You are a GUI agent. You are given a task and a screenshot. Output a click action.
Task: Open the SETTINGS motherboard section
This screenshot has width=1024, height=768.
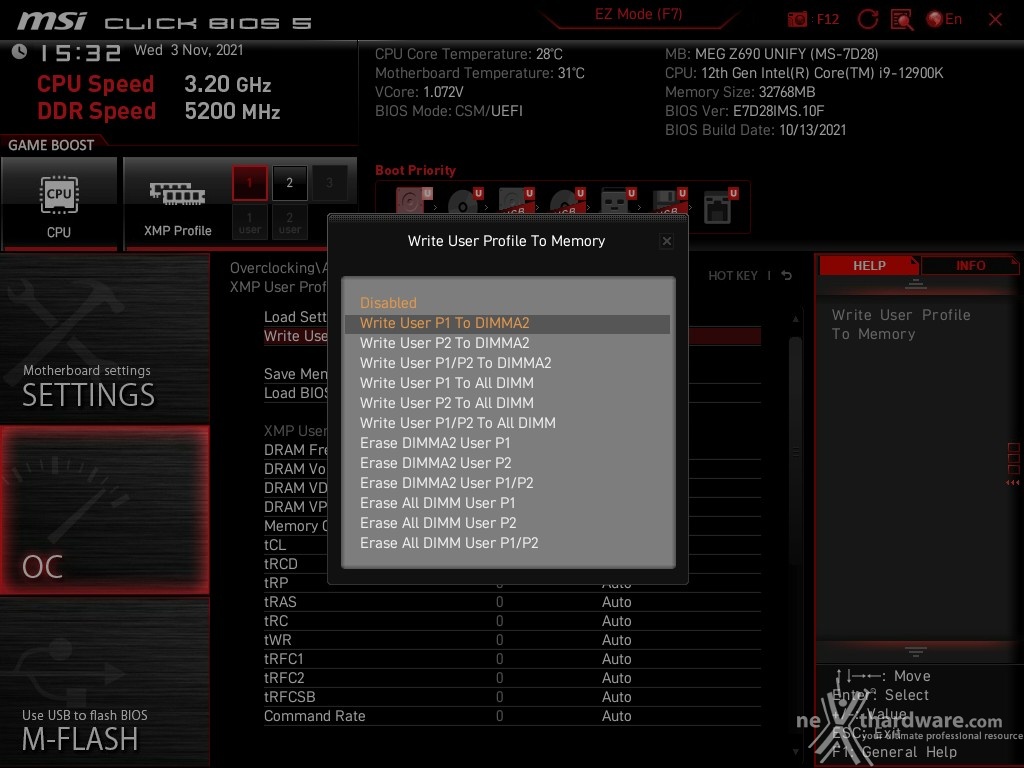coord(104,338)
